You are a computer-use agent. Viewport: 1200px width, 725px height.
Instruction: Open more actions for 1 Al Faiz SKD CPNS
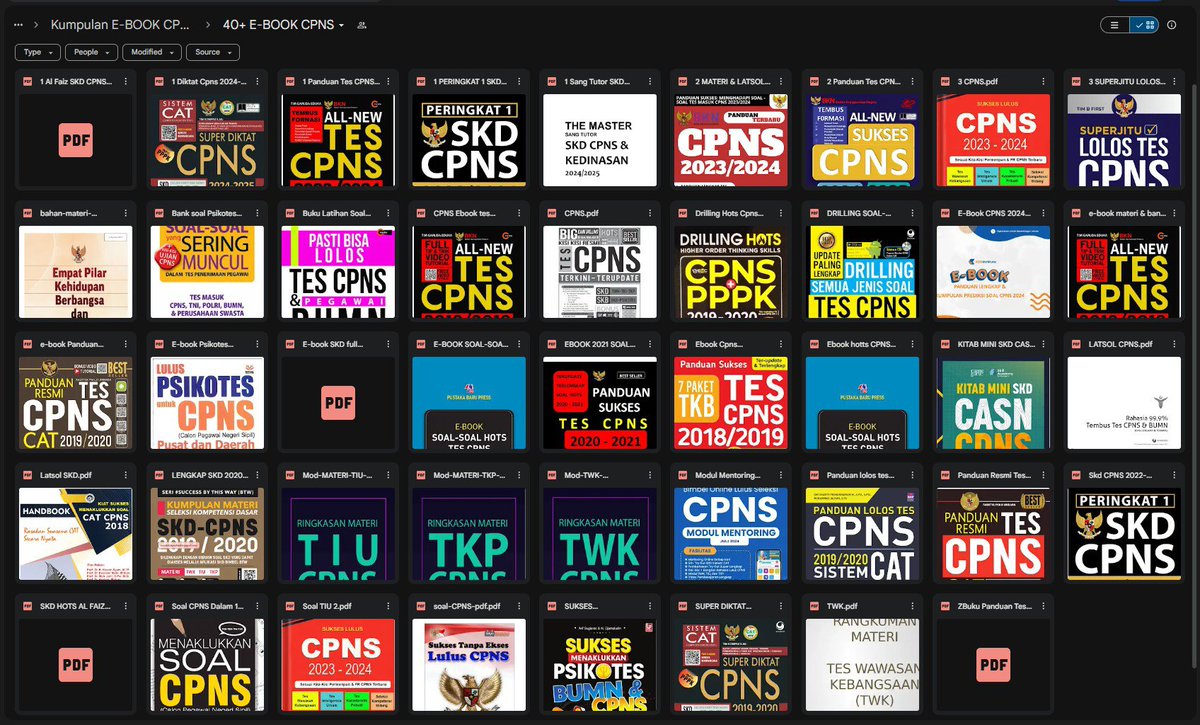point(125,82)
